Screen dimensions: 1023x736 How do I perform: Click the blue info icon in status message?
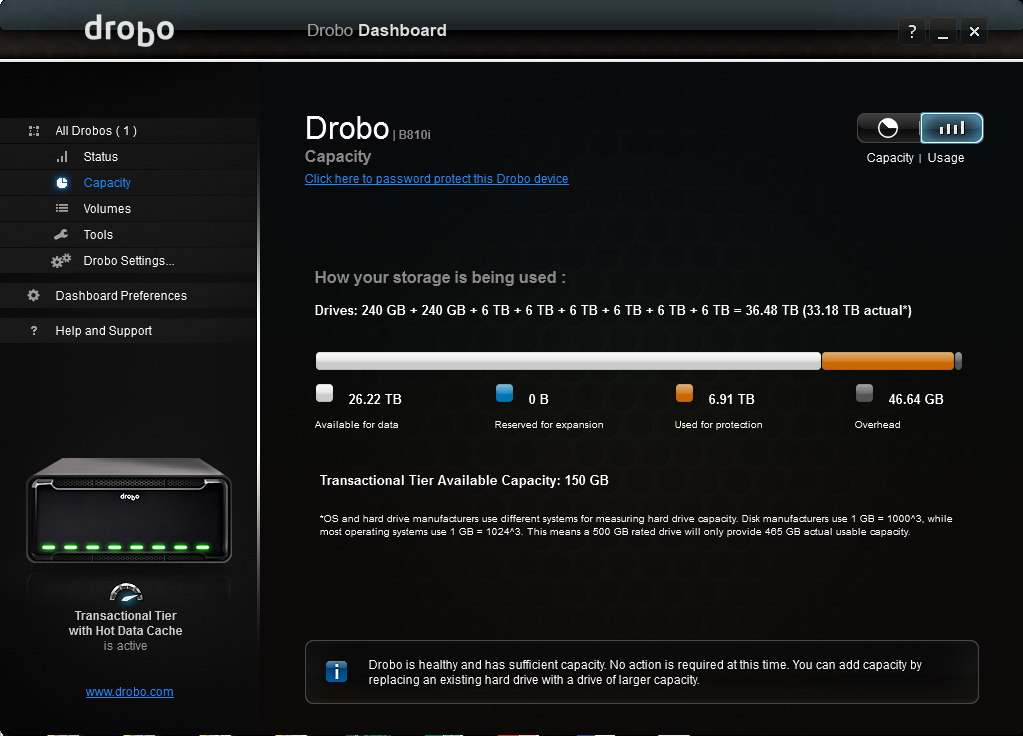click(x=336, y=671)
